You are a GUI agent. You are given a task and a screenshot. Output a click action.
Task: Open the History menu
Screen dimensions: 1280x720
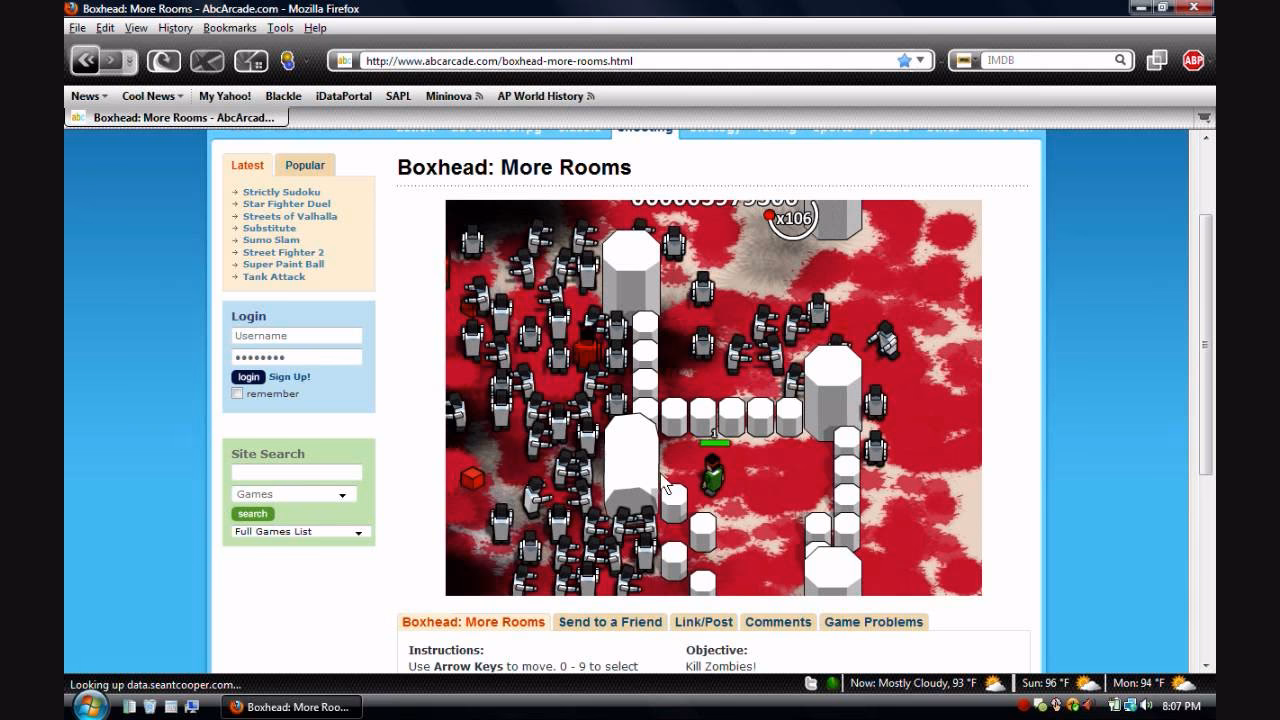(x=175, y=28)
